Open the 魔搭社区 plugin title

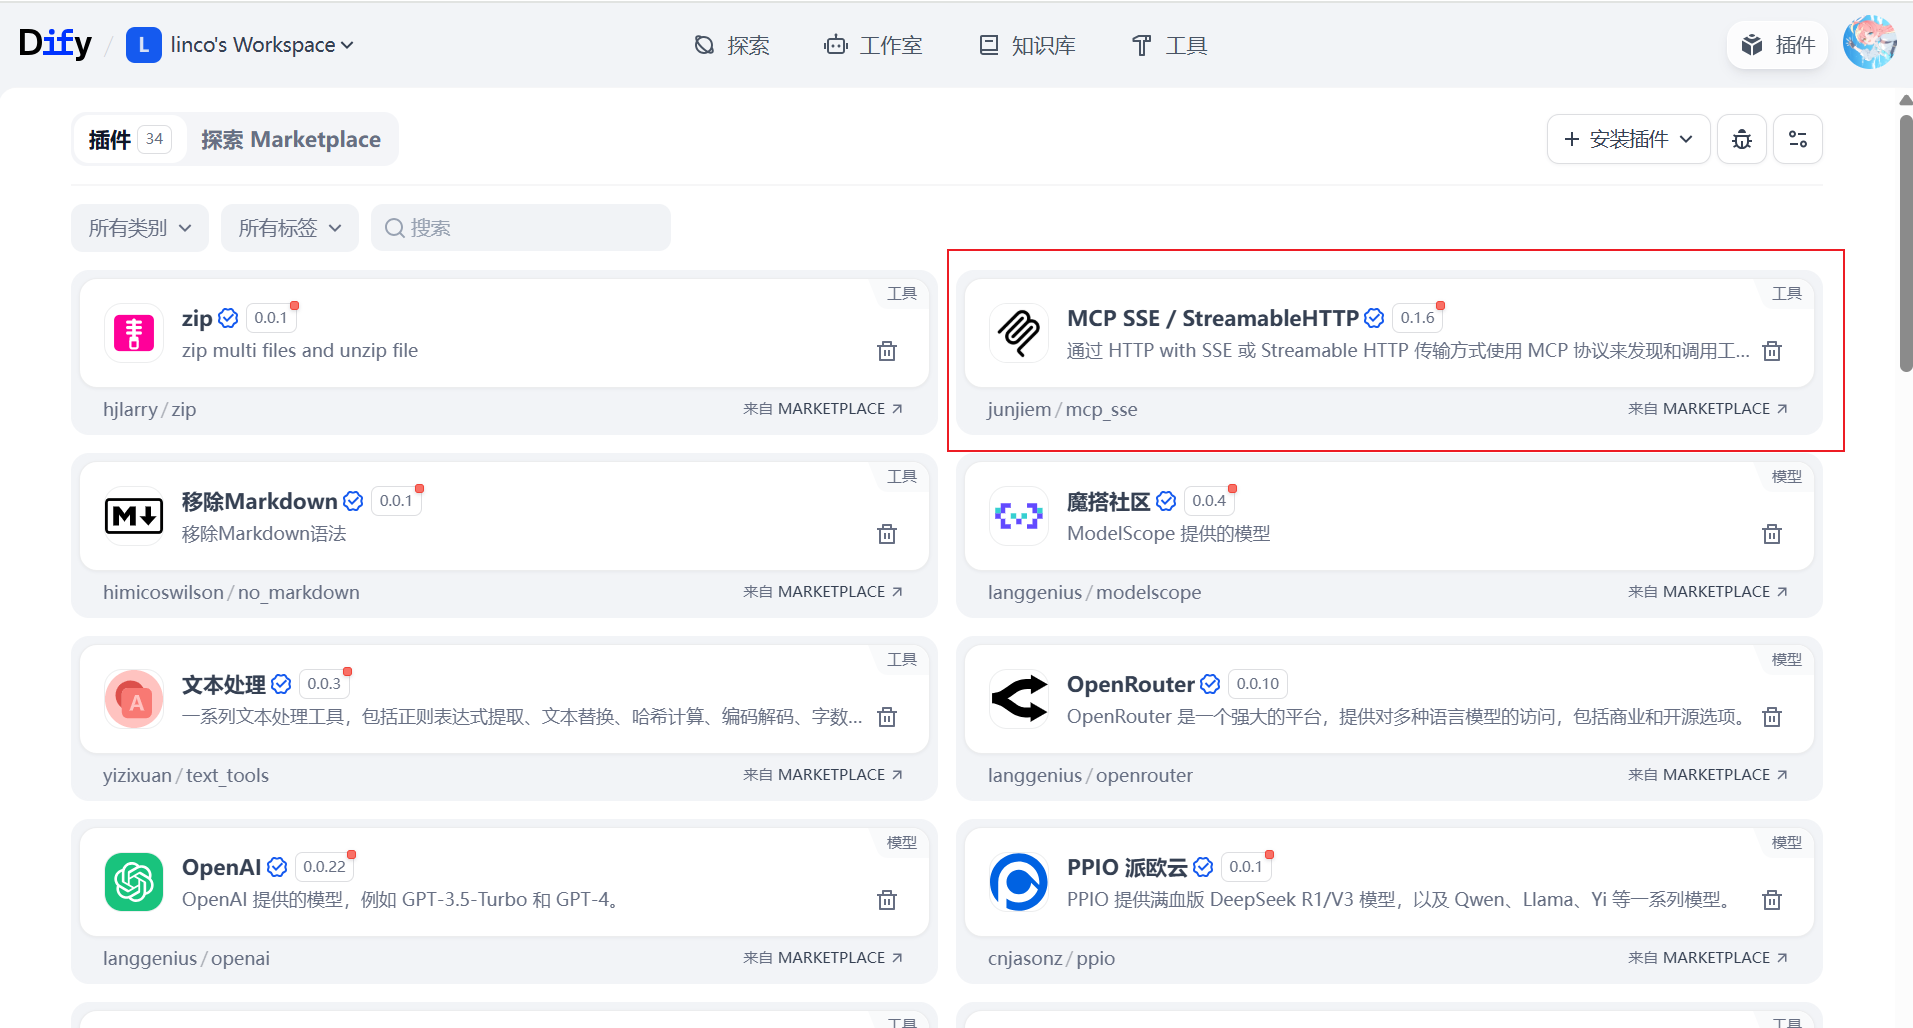pos(1108,501)
